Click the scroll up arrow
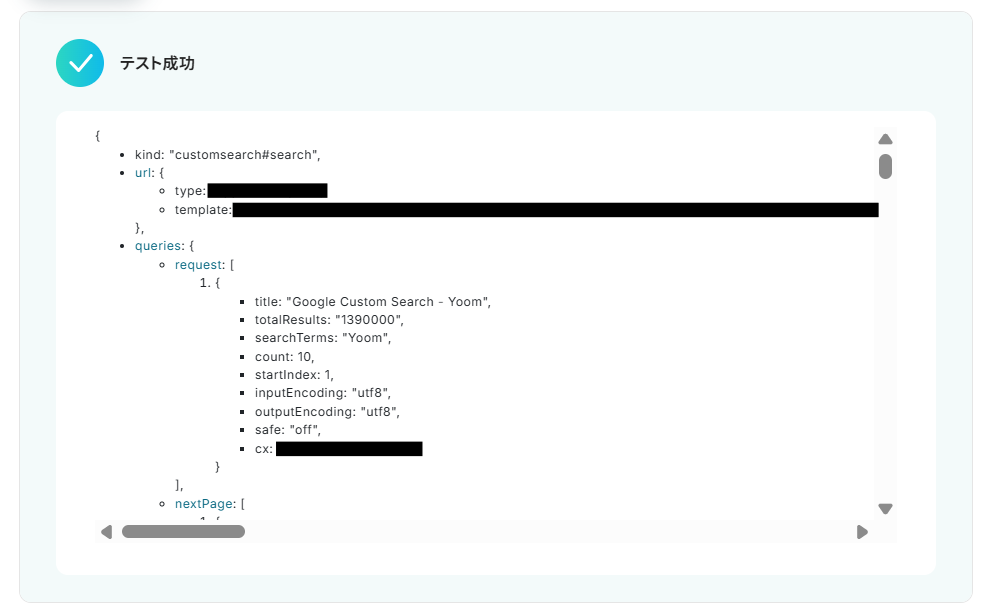1005x612 pixels. (885, 139)
